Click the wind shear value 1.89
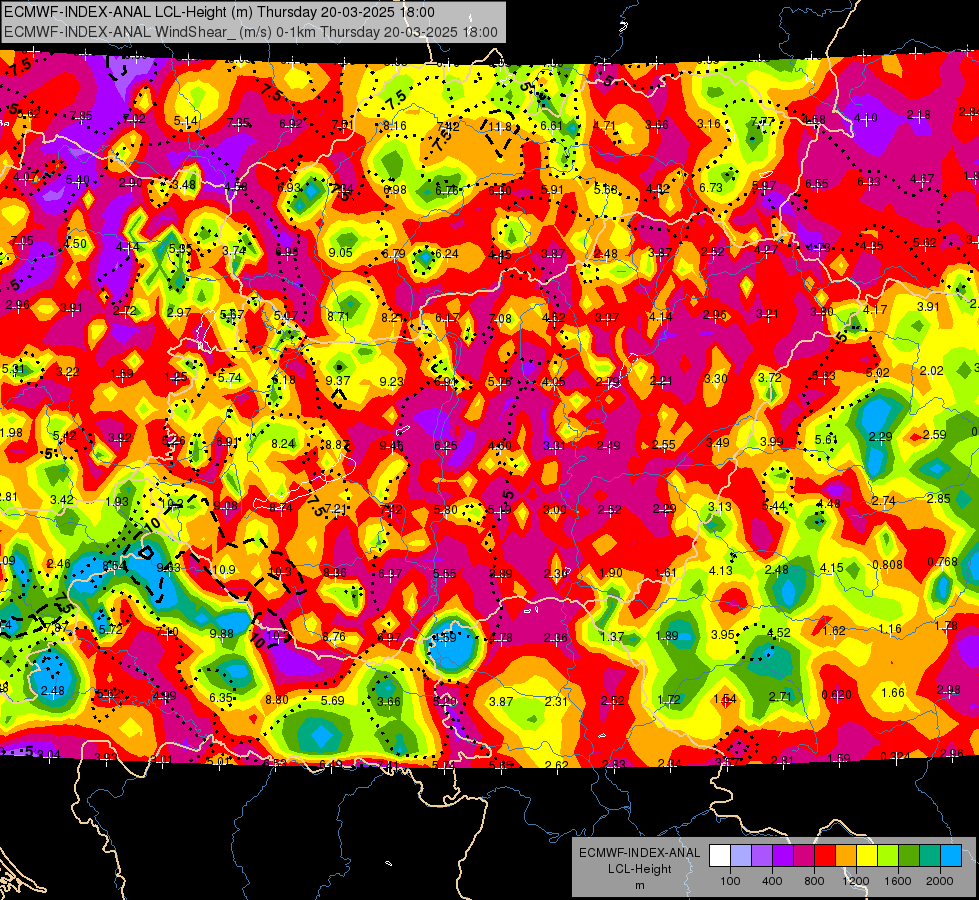This screenshot has width=979, height=900. [667, 636]
